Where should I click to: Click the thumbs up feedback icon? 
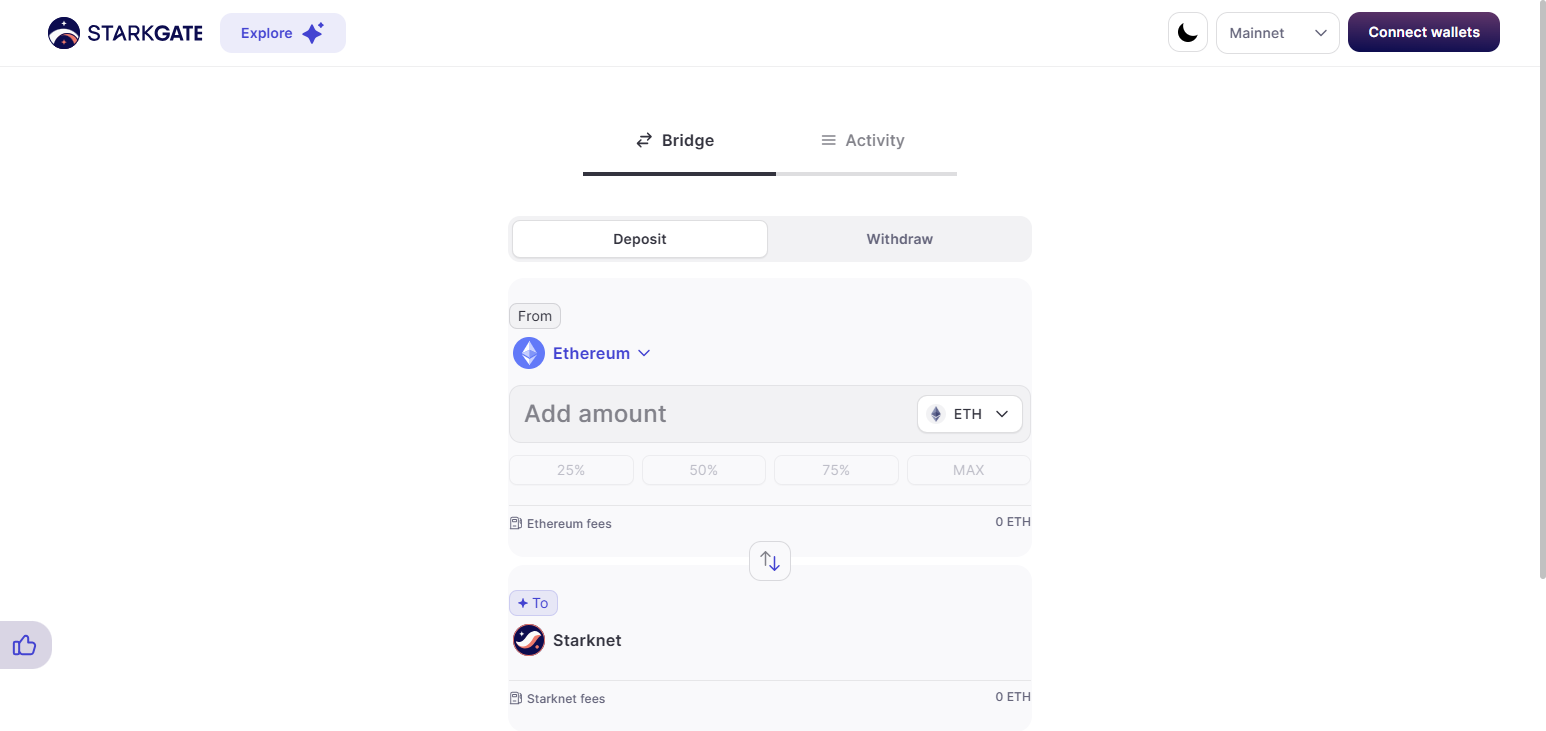pos(24,645)
